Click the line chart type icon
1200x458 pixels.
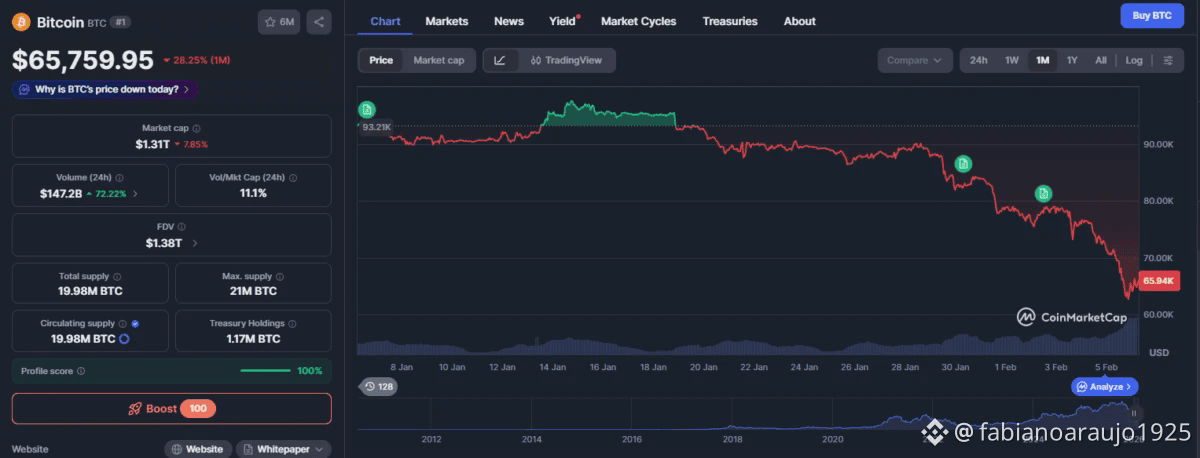500,60
